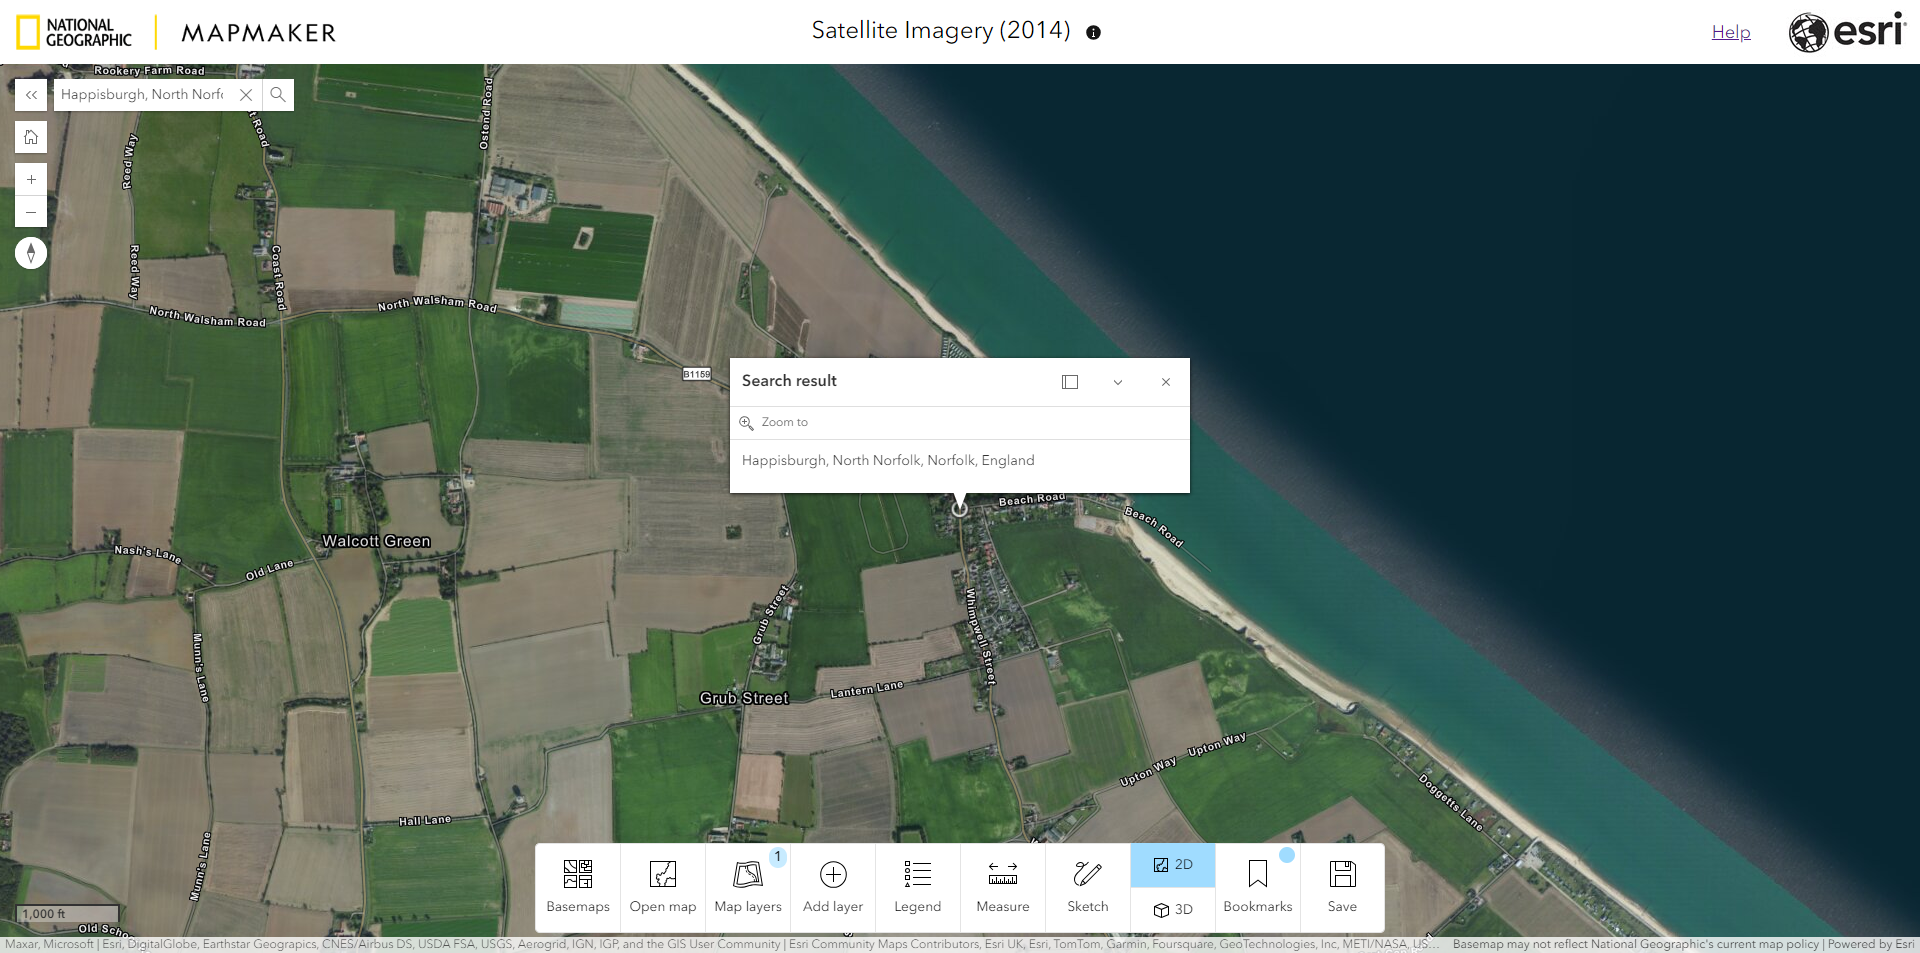Reset map to home extent
Screen dimensions: 1920x953
[x=31, y=137]
